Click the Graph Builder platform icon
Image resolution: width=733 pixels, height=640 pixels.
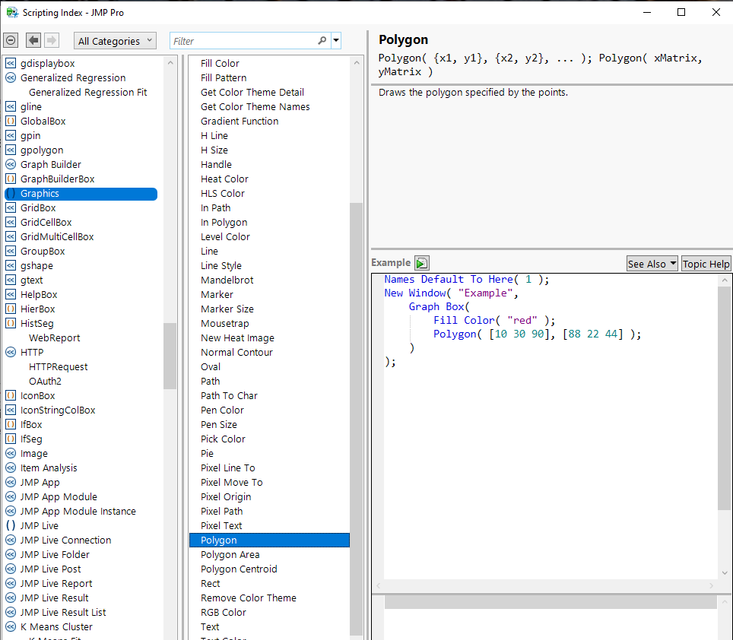tap(10, 165)
